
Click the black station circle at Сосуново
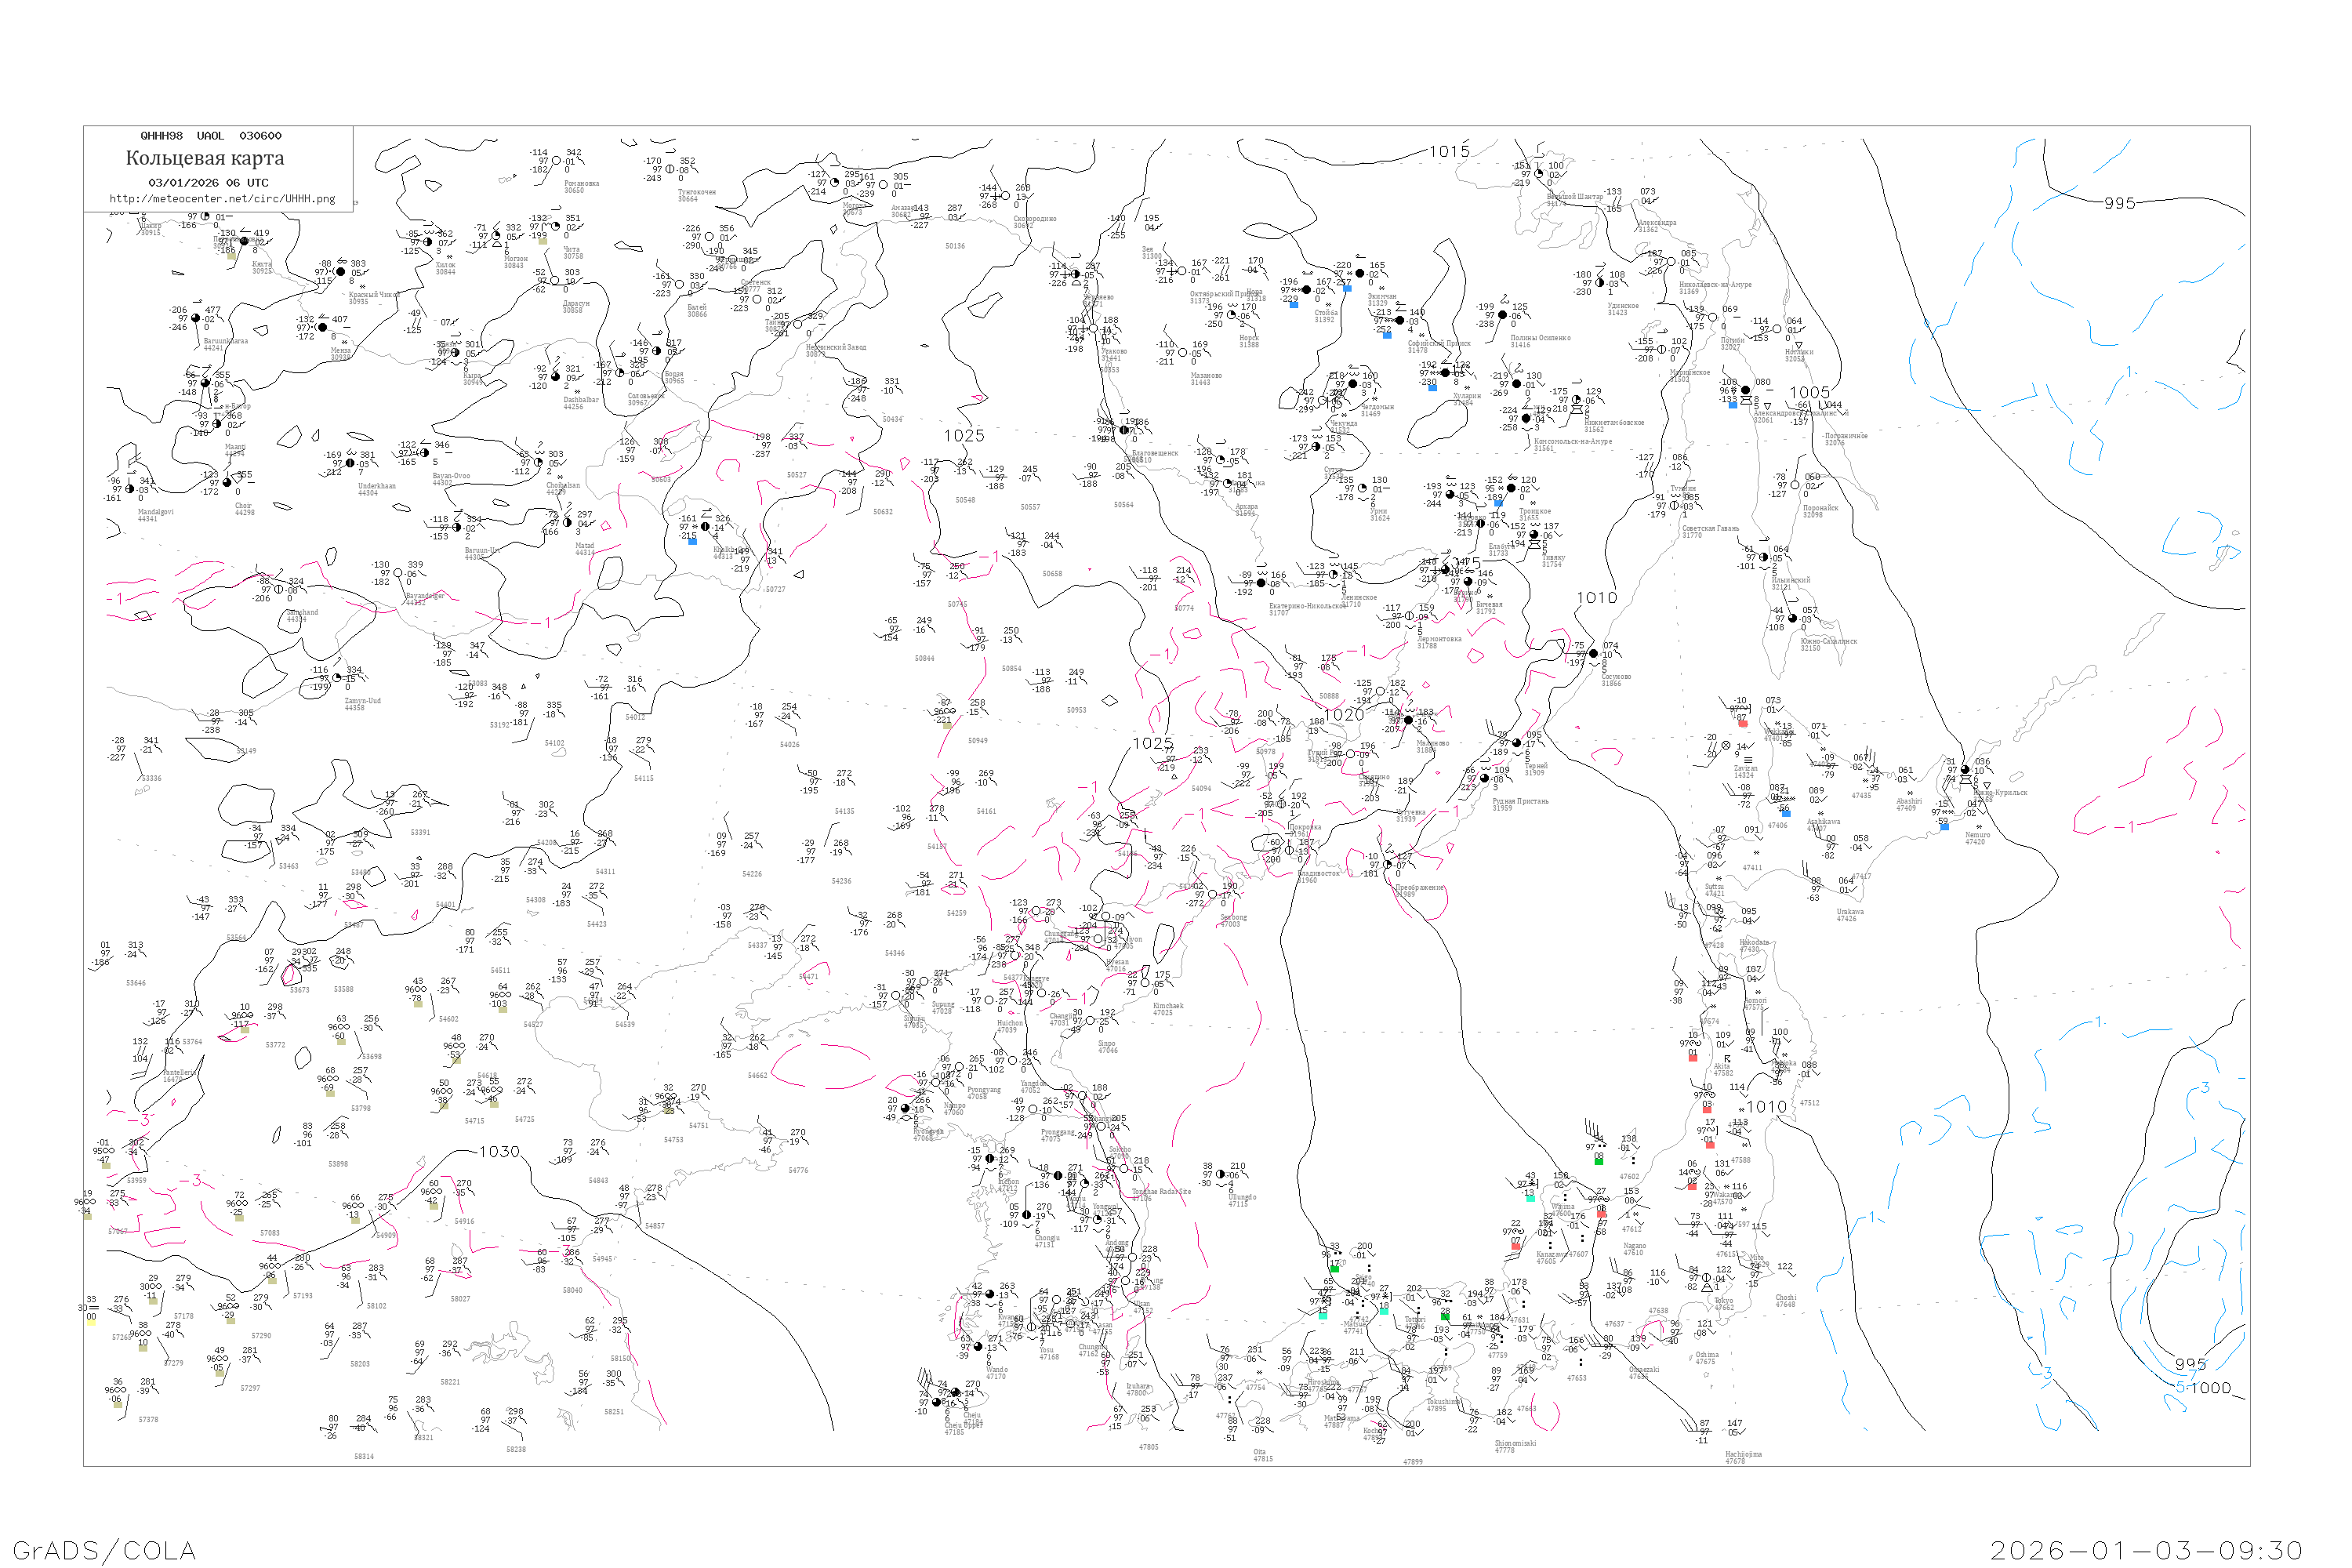click(x=1593, y=654)
